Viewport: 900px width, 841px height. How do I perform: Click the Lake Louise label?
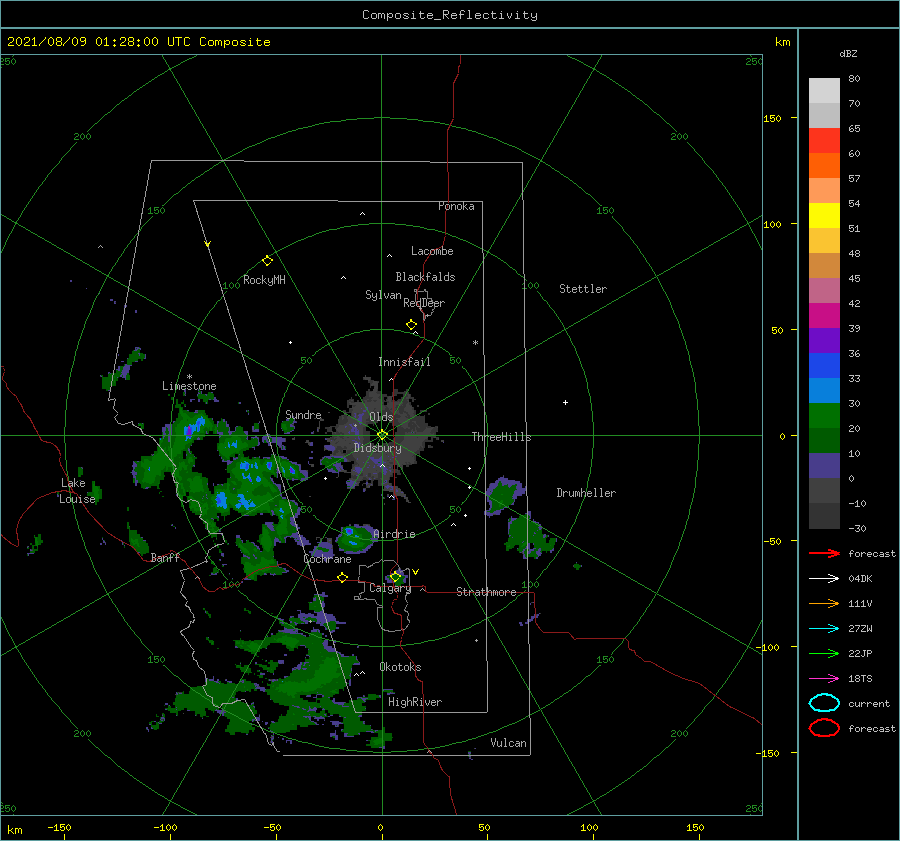click(x=77, y=491)
